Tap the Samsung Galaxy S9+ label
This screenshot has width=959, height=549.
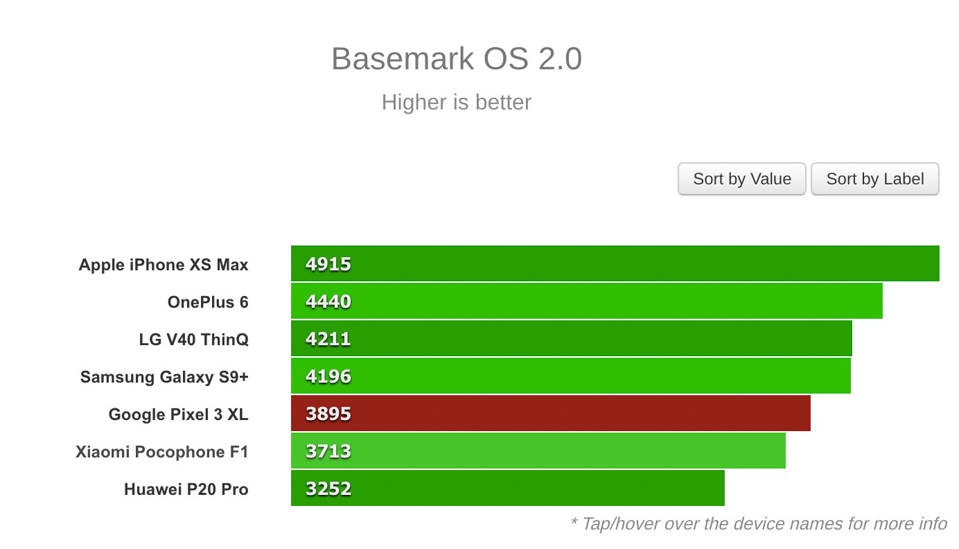coord(165,377)
